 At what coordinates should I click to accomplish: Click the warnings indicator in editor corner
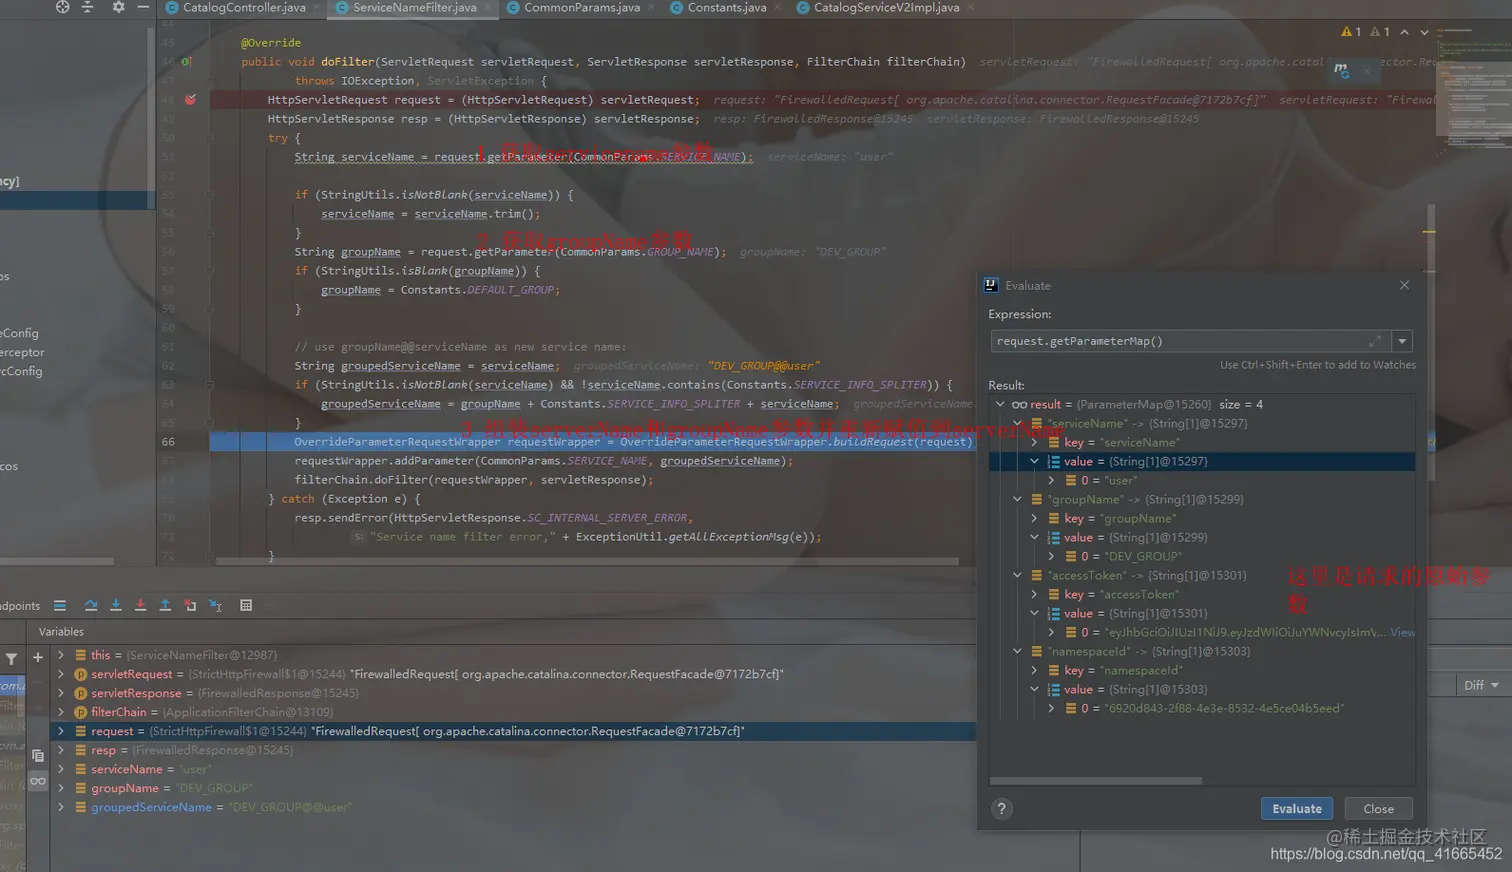(x=1365, y=32)
